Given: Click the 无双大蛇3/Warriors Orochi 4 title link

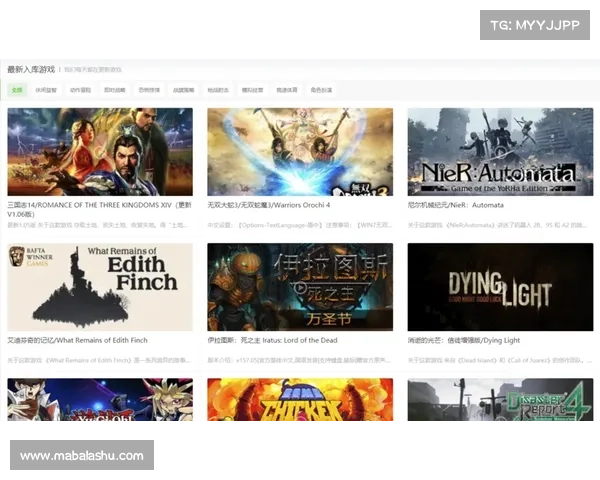Looking at the screenshot, I should coord(269,205).
